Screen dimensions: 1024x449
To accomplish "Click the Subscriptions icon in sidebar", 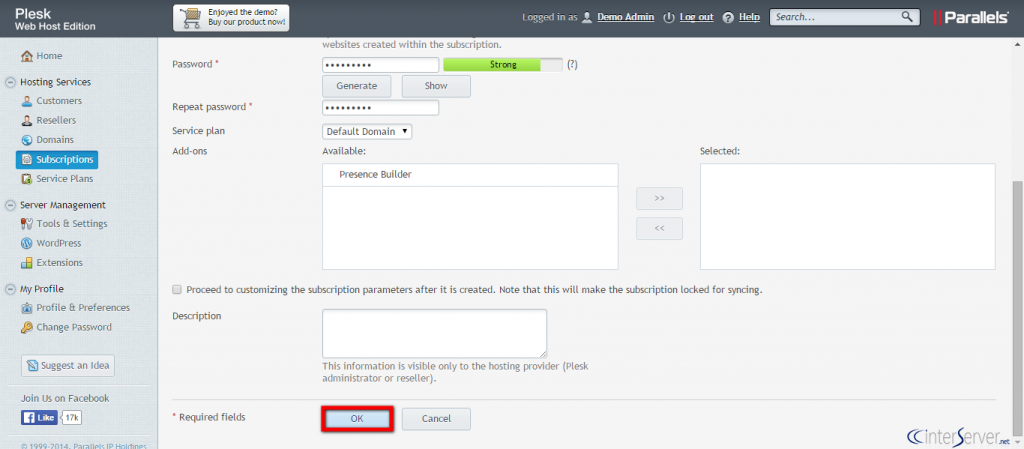I will pyautogui.click(x=27, y=159).
